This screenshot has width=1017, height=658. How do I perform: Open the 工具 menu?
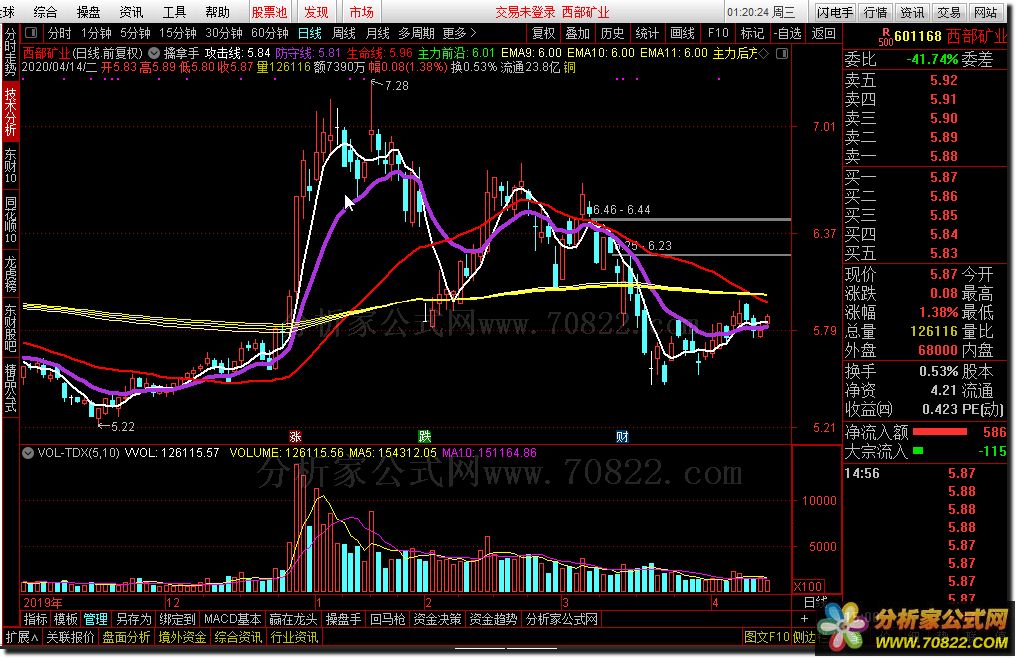174,12
